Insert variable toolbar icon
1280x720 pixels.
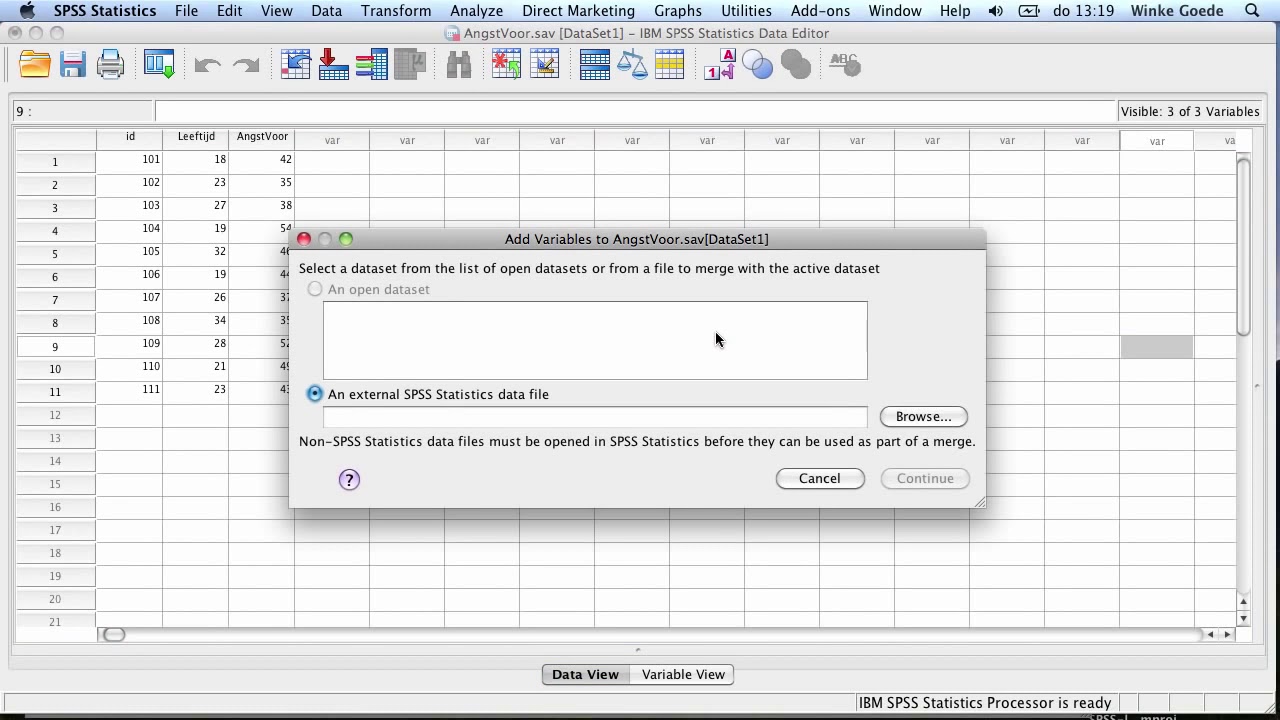(544, 65)
